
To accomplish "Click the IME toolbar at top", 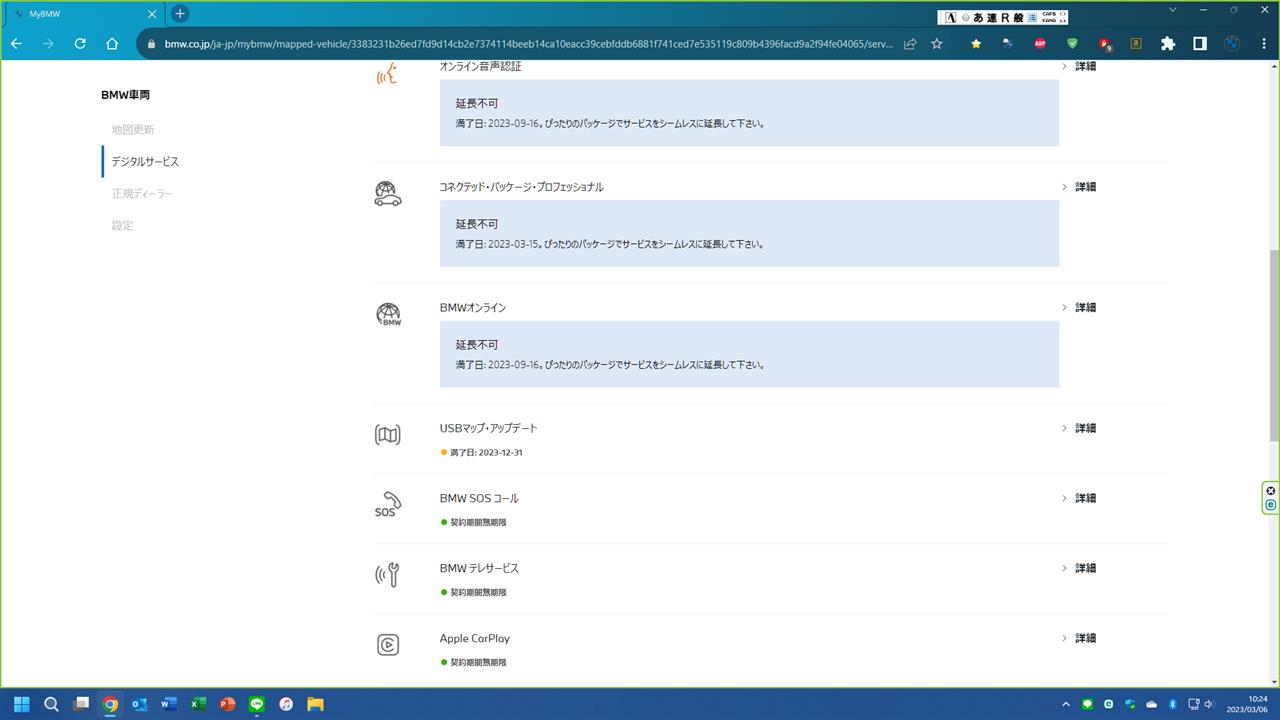I will pos(1003,17).
